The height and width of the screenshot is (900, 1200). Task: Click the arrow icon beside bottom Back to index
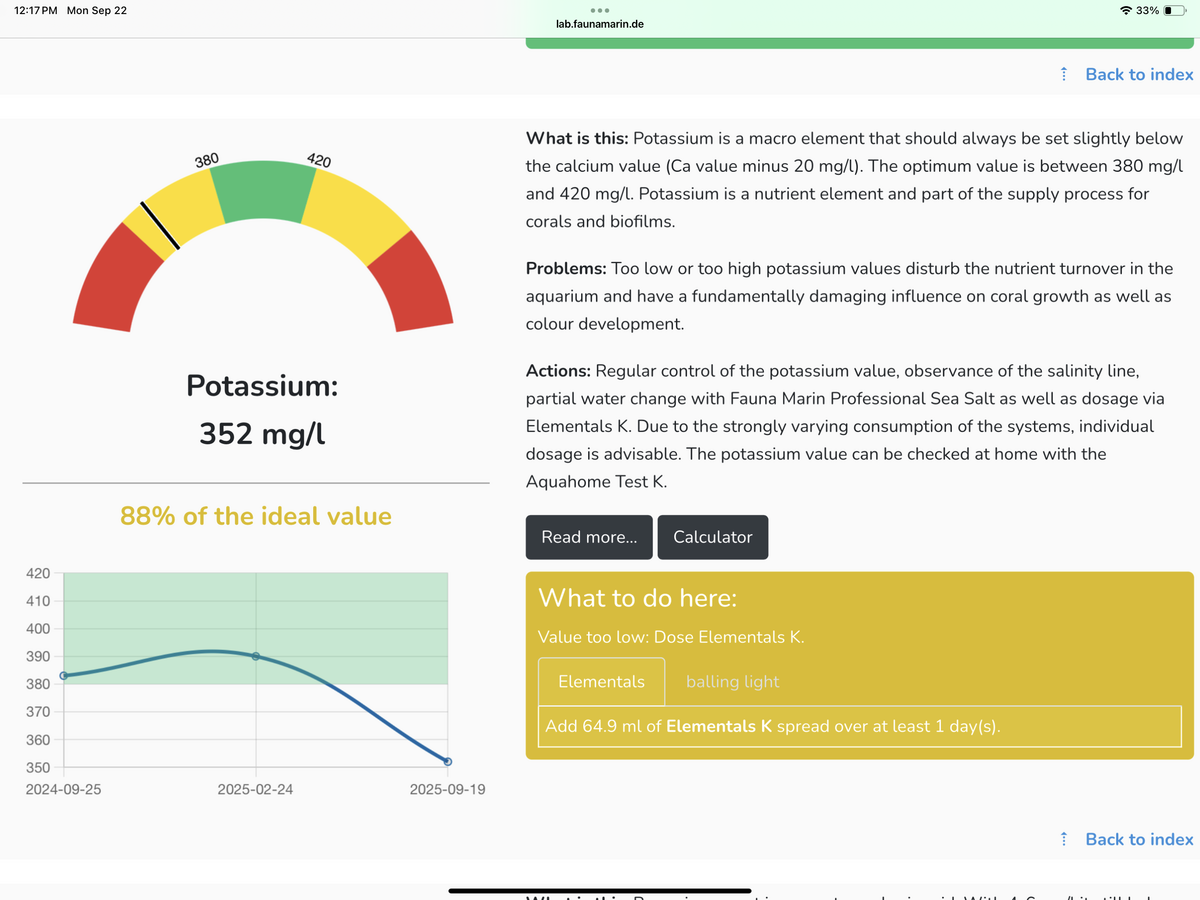(x=1063, y=839)
